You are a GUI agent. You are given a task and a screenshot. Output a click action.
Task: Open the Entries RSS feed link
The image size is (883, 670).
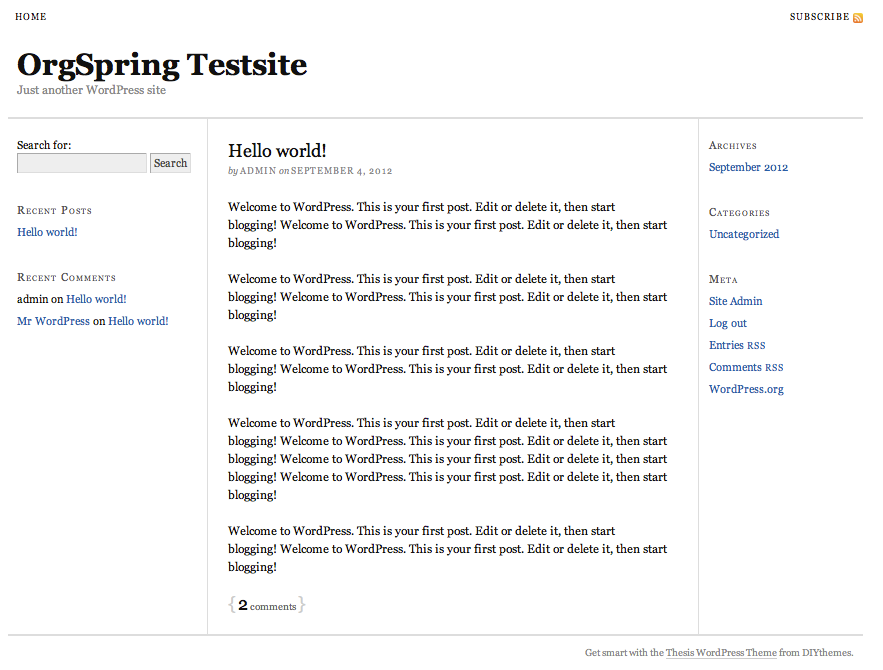737,345
